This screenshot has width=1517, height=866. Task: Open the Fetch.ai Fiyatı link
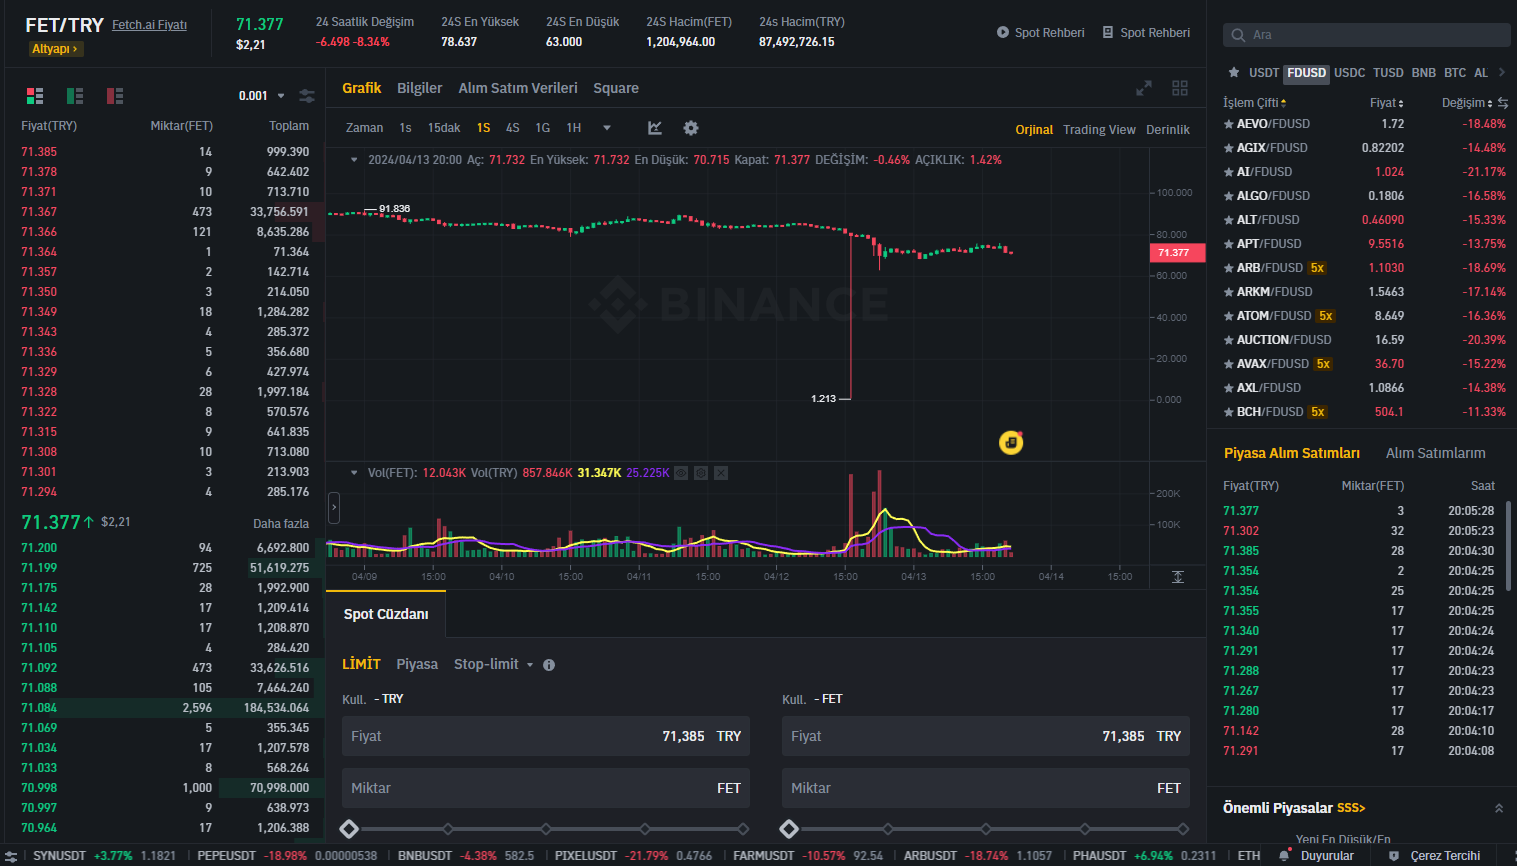(x=149, y=25)
